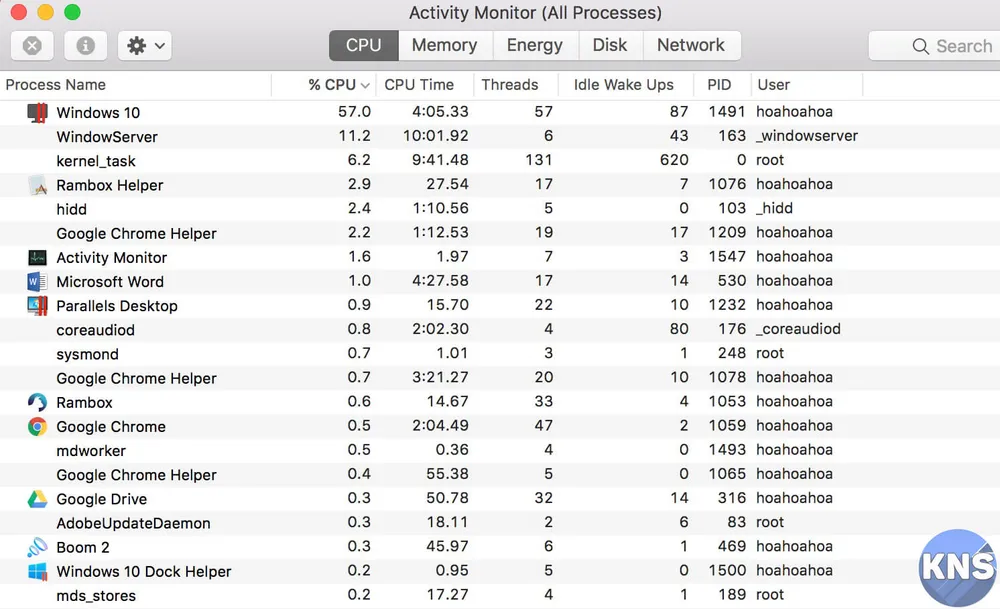Select the hidd process row
Viewport: 1000px width, 609px height.
click(500, 209)
